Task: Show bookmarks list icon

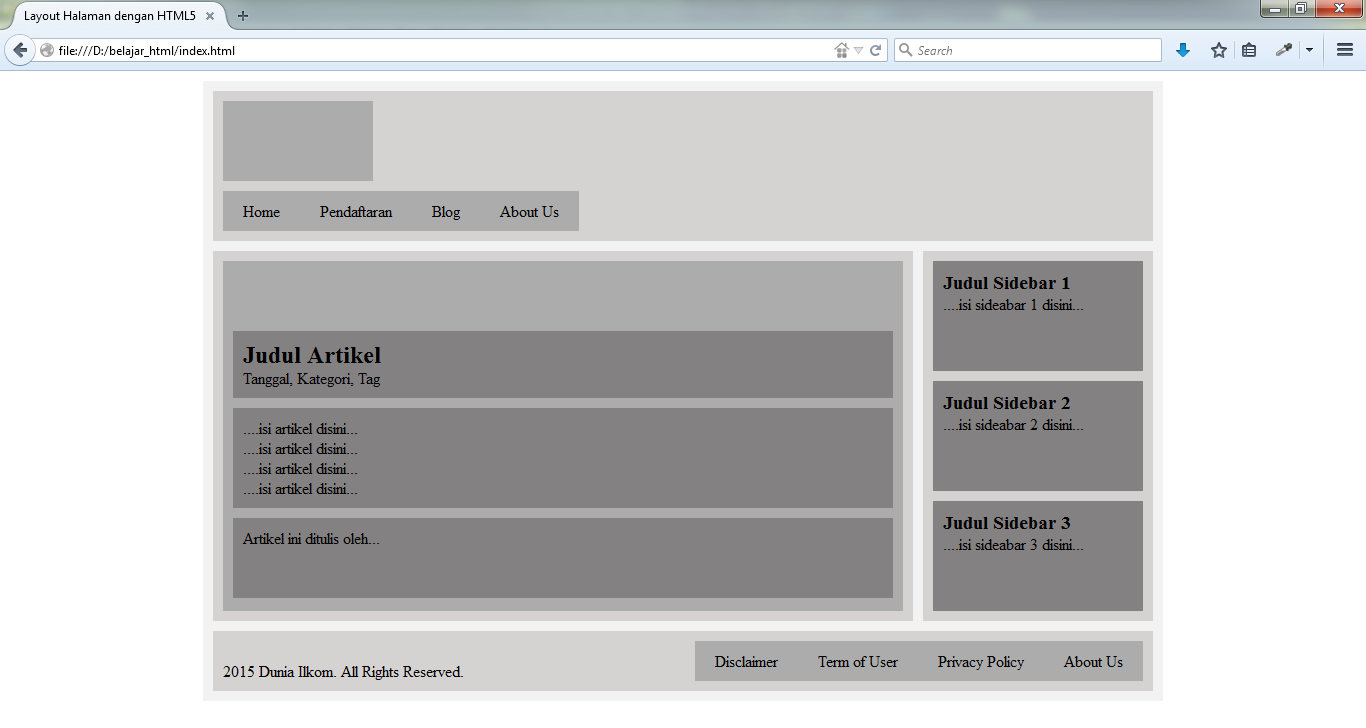Action: 1249,50
